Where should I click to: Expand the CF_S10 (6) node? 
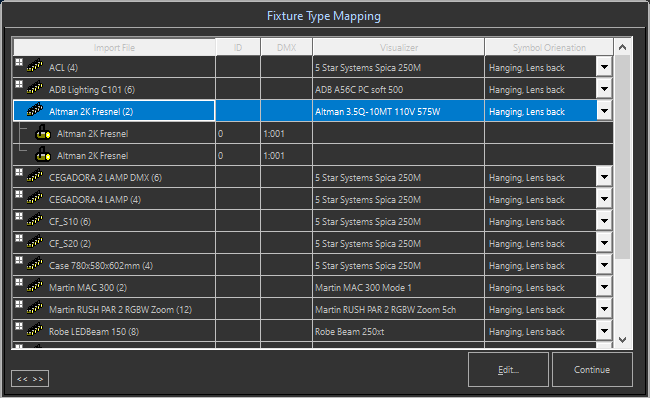coord(19,216)
